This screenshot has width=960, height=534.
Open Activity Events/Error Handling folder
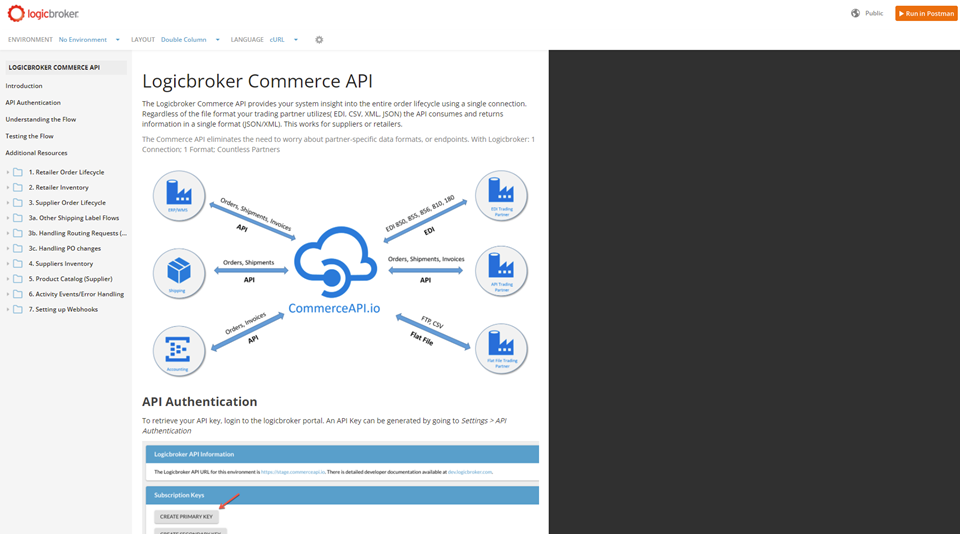point(76,295)
